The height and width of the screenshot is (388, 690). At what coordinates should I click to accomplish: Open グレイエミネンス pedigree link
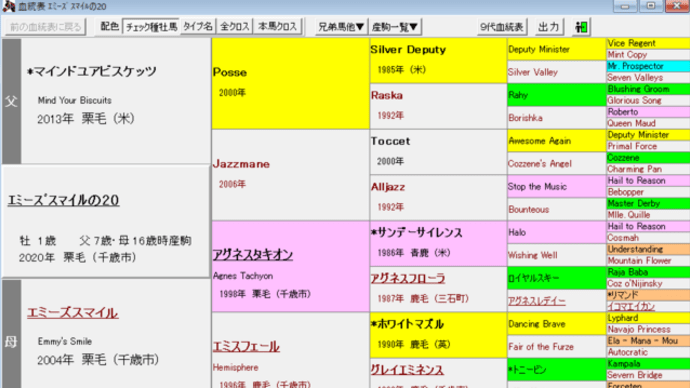click(x=407, y=370)
